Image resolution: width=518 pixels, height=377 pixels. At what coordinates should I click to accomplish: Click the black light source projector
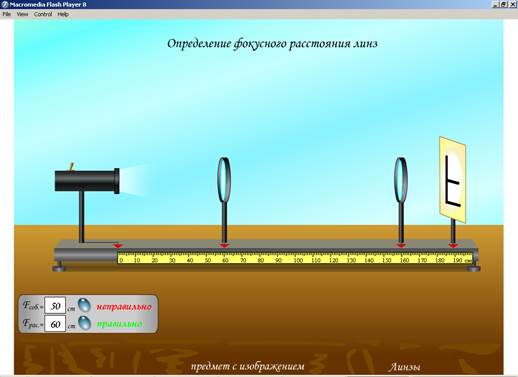pyautogui.click(x=87, y=181)
